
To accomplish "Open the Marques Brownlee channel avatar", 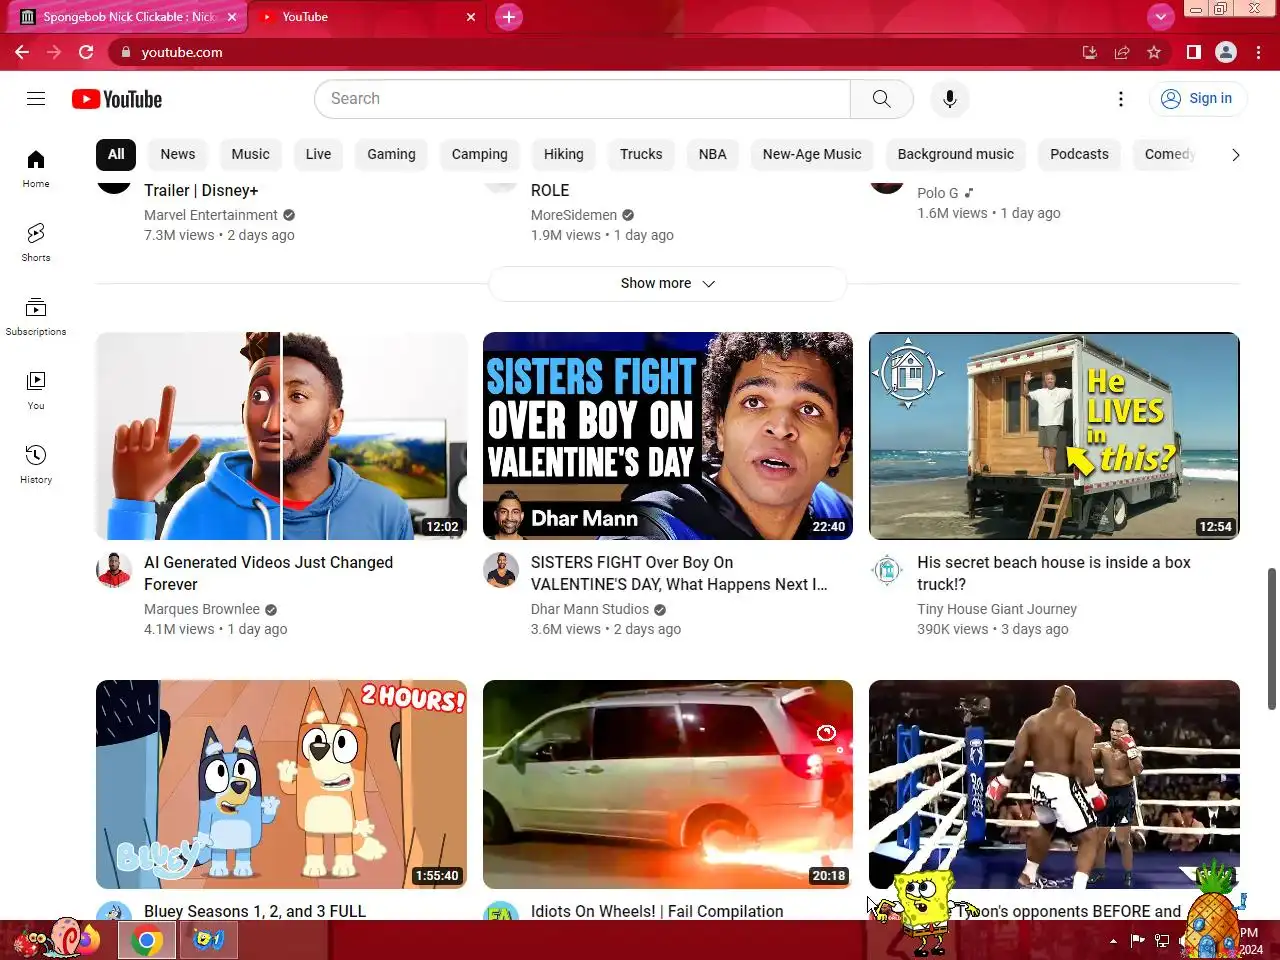I will tap(114, 570).
